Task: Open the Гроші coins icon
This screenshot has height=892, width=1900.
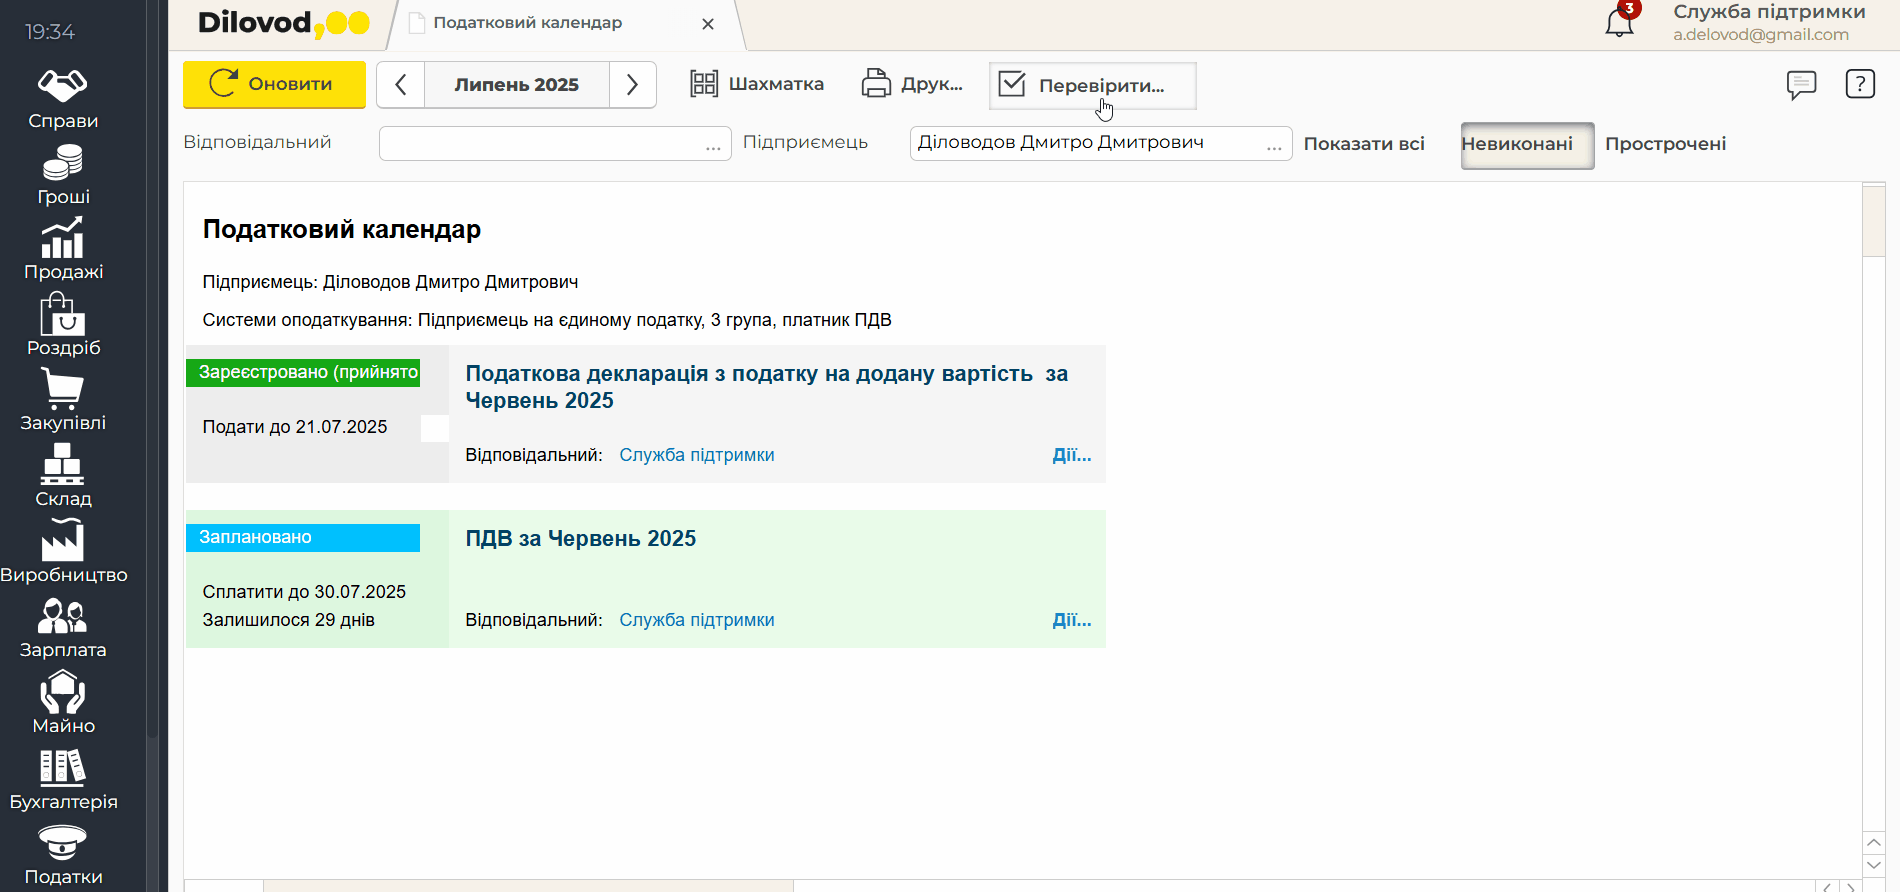Action: coord(62,162)
